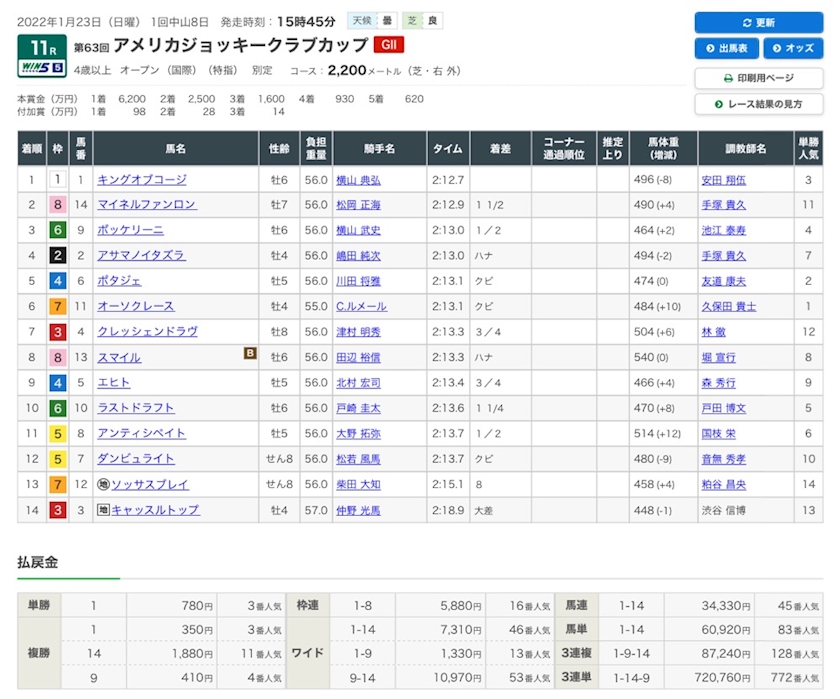The height and width of the screenshot is (699, 840).
Task: Open trainer 堀 宣行 link
Action: click(718, 357)
